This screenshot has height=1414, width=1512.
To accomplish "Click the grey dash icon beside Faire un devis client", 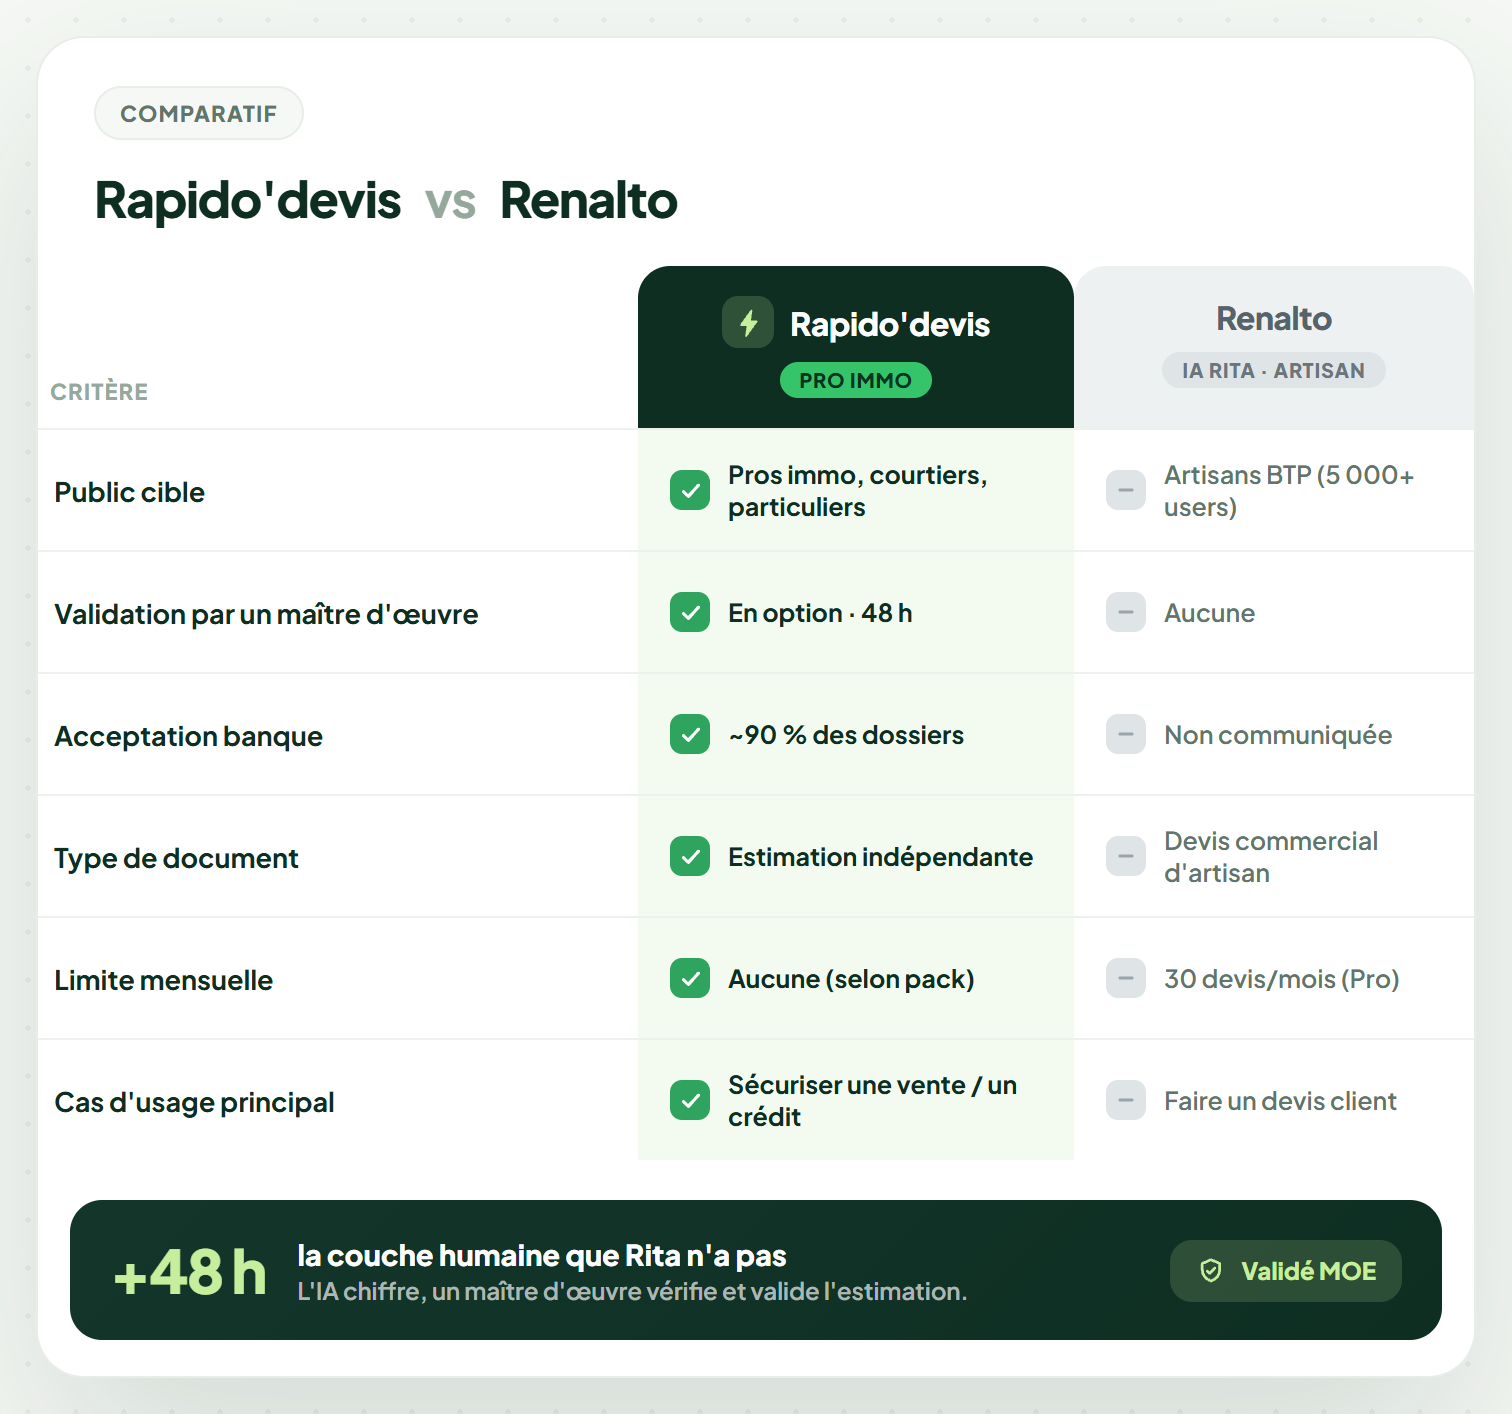I will coord(1126,1100).
